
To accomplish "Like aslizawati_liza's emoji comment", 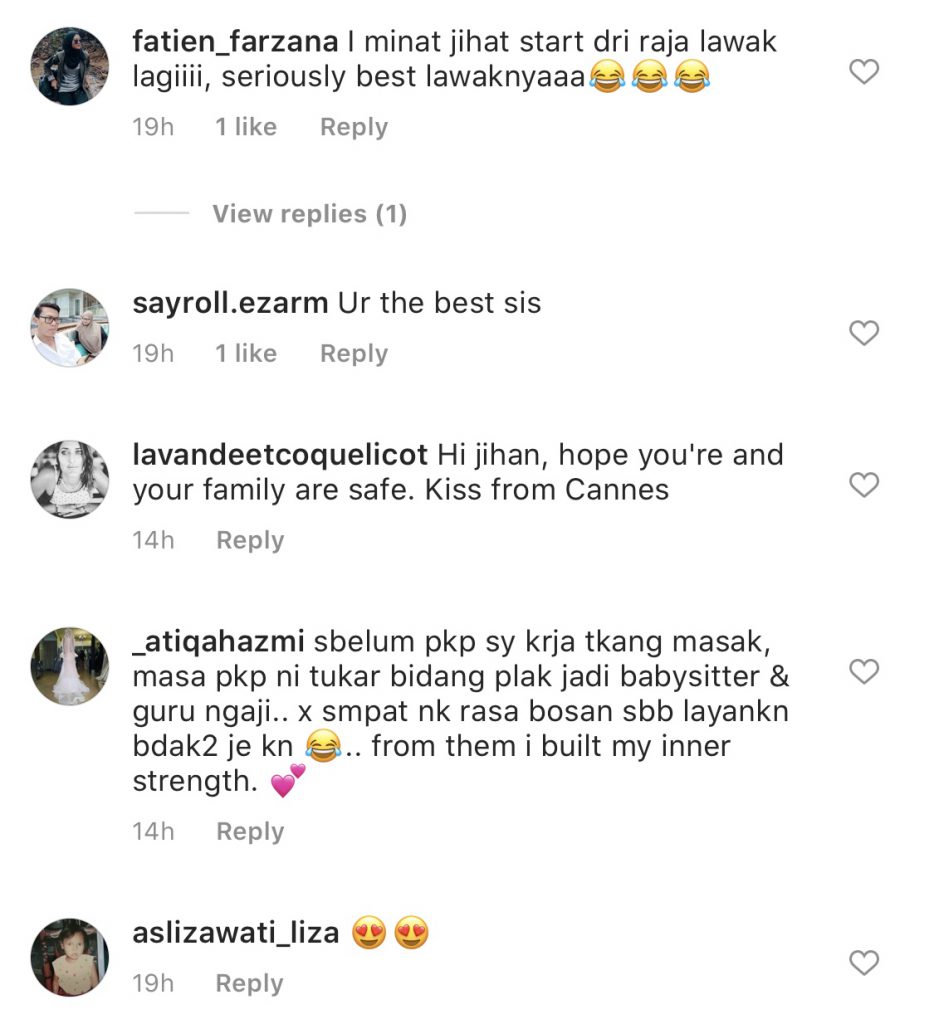I will click(x=863, y=963).
